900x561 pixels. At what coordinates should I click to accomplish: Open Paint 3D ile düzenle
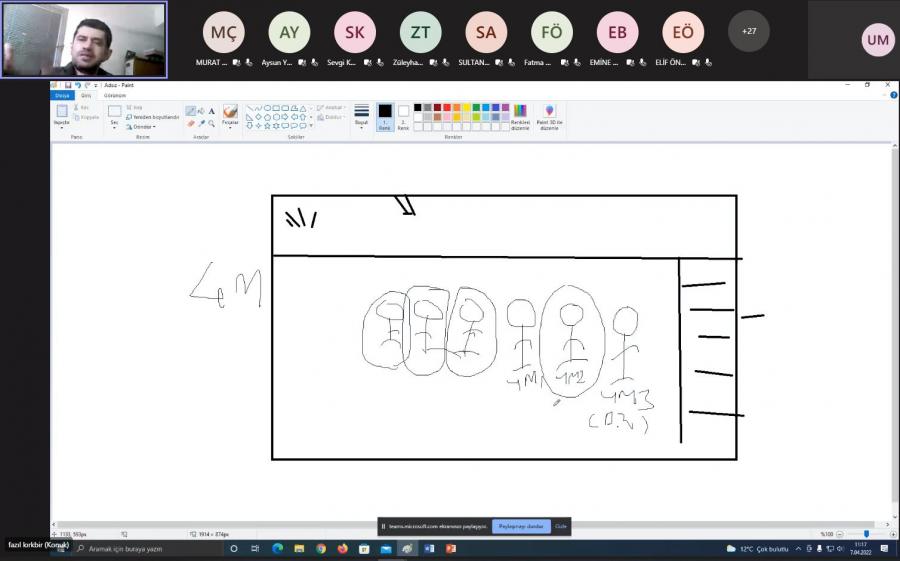549,117
